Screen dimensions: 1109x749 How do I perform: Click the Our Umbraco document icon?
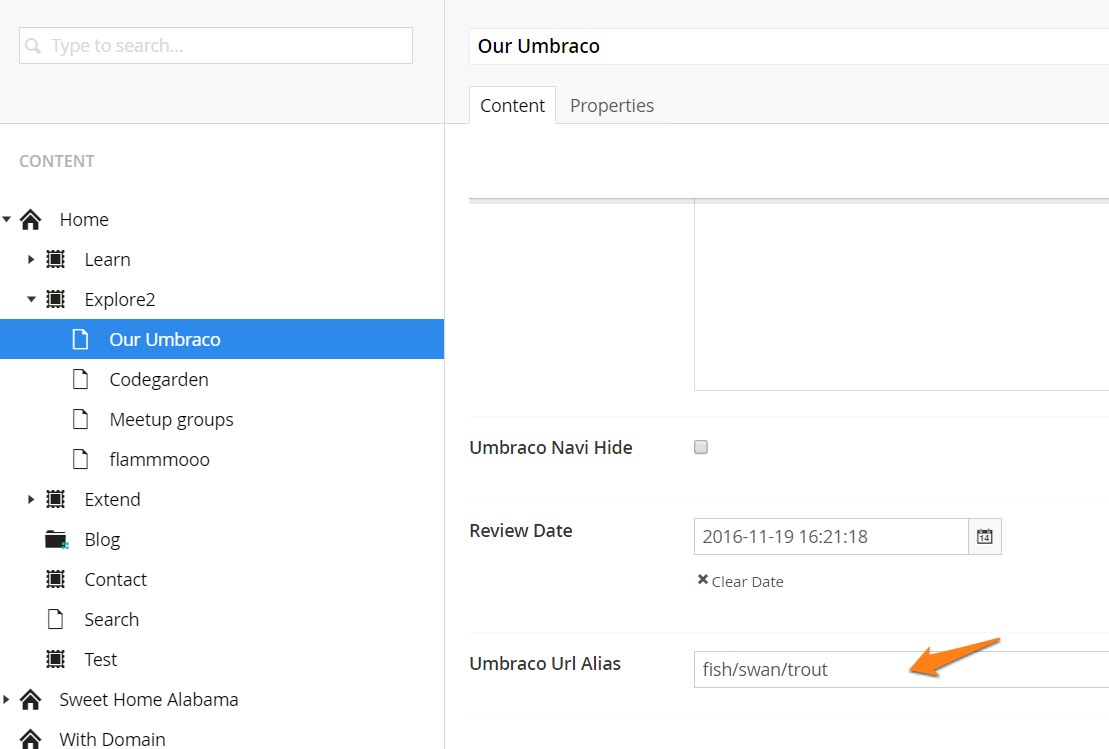tap(81, 339)
